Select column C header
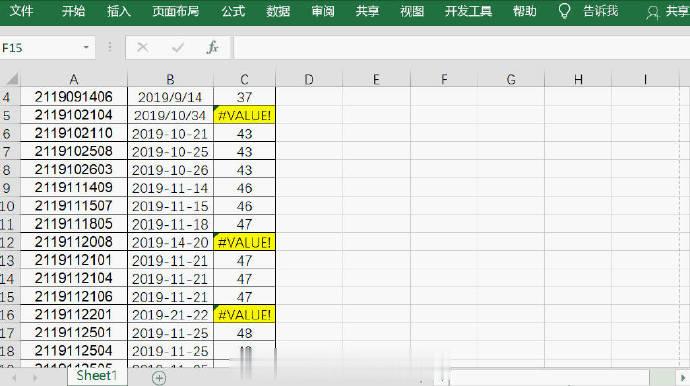 tap(245, 79)
